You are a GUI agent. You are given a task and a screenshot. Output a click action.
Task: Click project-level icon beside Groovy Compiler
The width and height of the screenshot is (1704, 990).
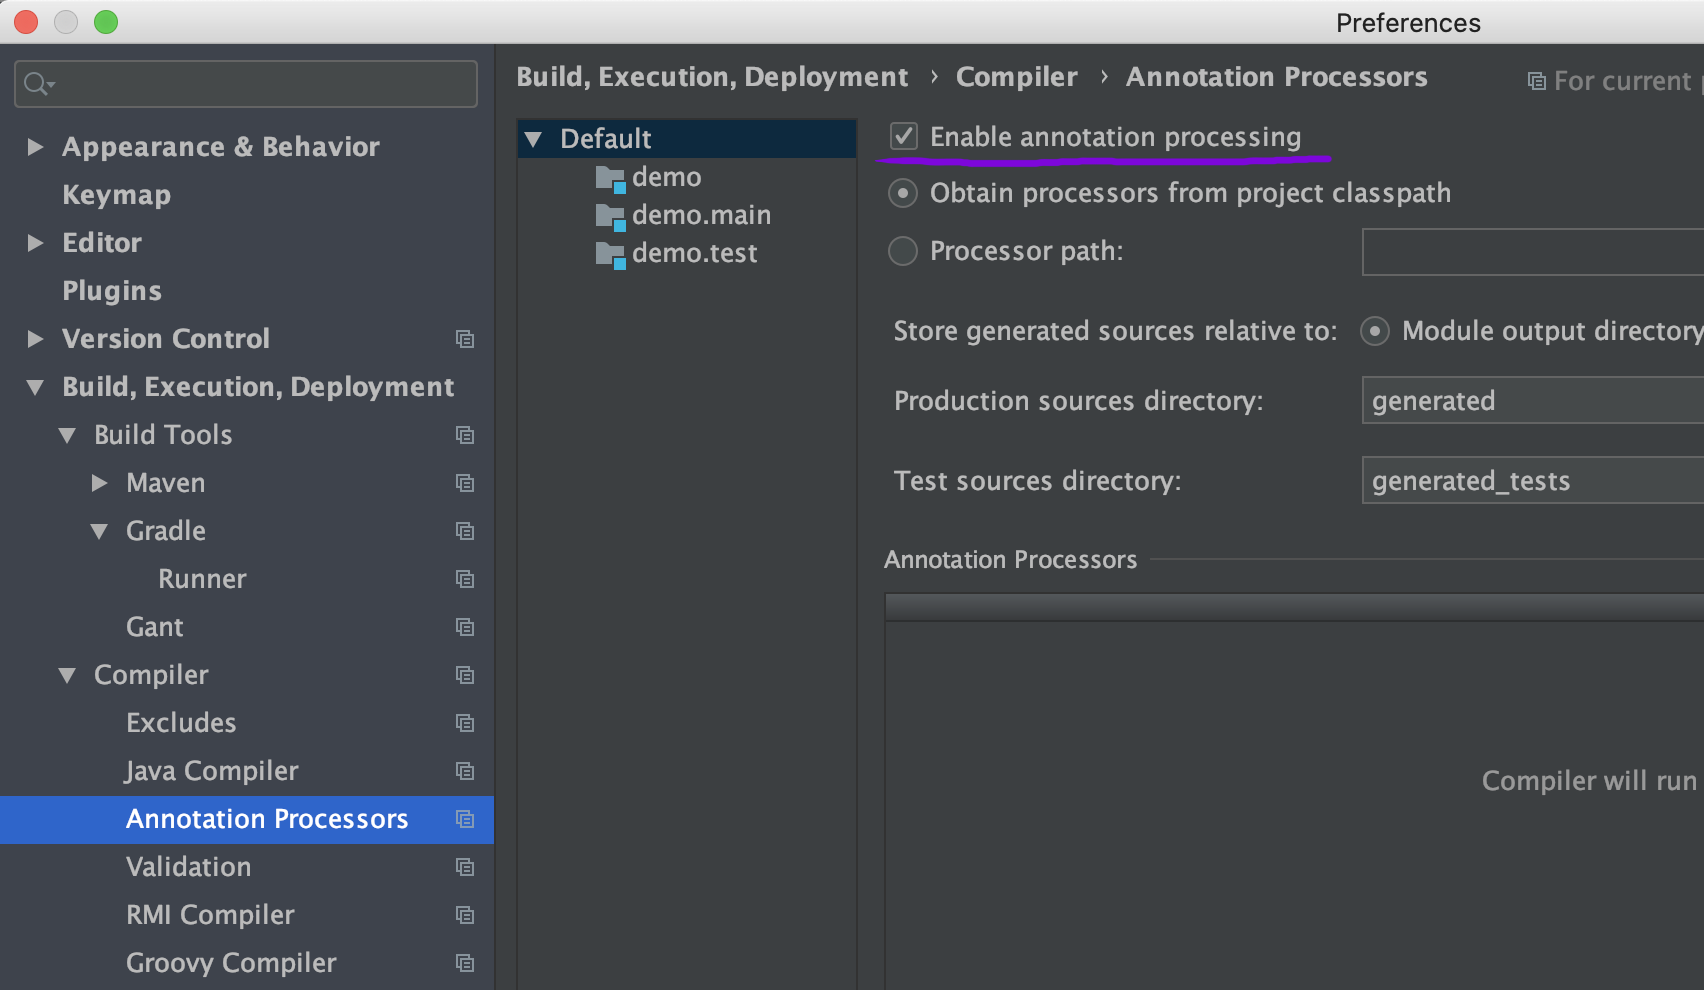(465, 963)
